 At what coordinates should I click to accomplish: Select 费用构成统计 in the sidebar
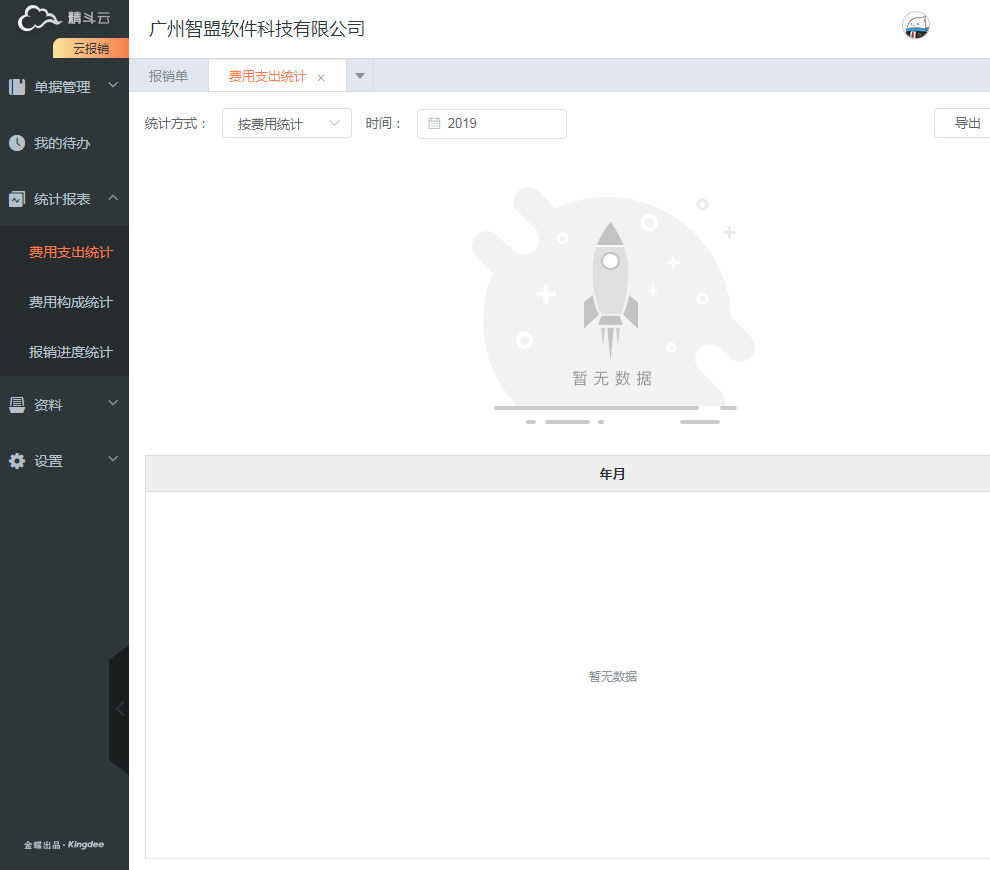71,302
